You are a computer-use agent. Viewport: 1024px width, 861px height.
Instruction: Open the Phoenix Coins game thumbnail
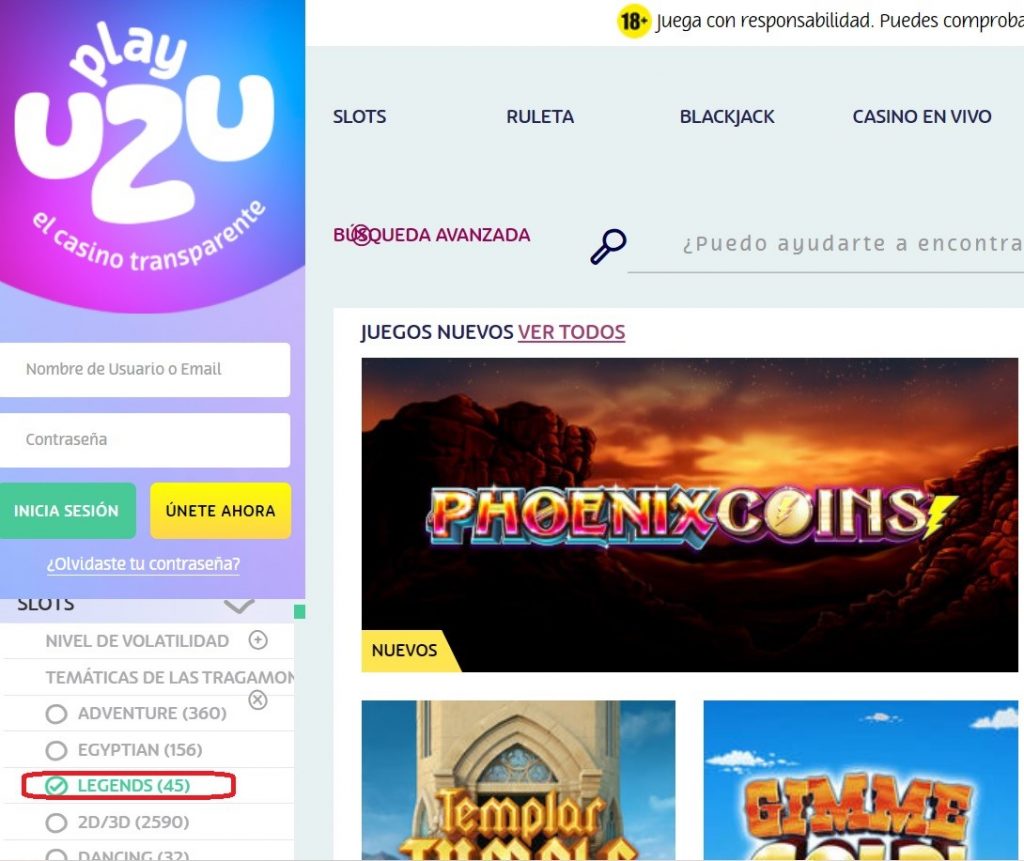point(690,515)
